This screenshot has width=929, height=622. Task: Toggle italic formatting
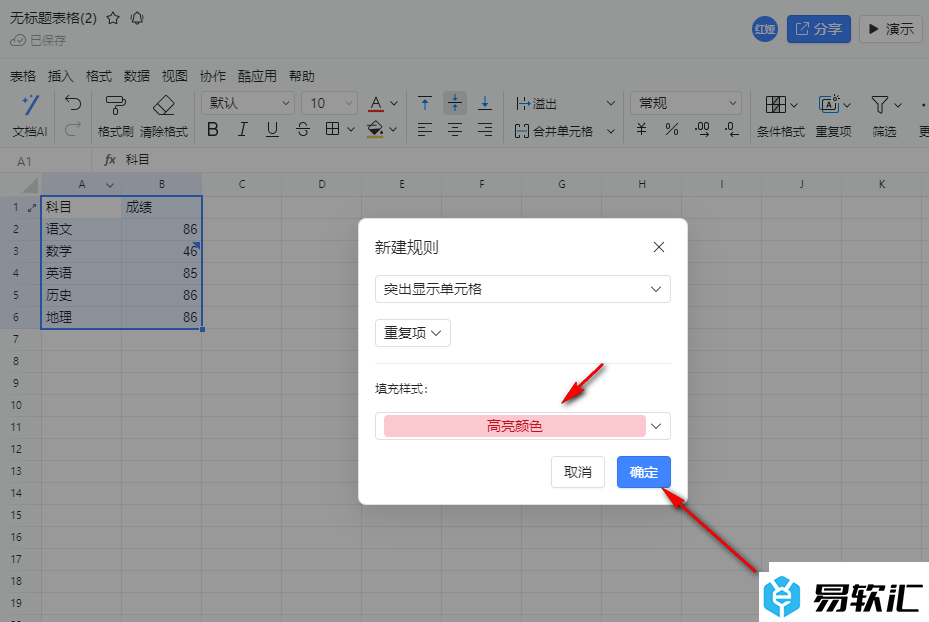(x=242, y=129)
